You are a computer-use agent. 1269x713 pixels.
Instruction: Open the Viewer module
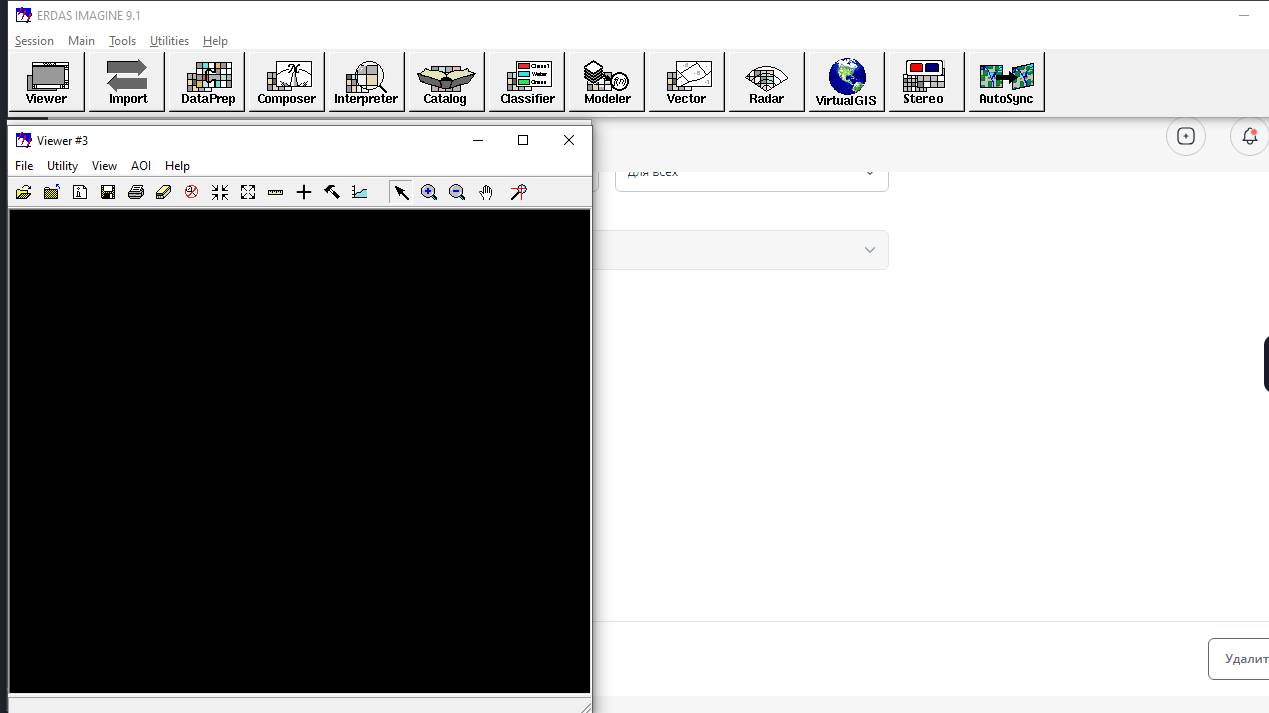pyautogui.click(x=46, y=82)
